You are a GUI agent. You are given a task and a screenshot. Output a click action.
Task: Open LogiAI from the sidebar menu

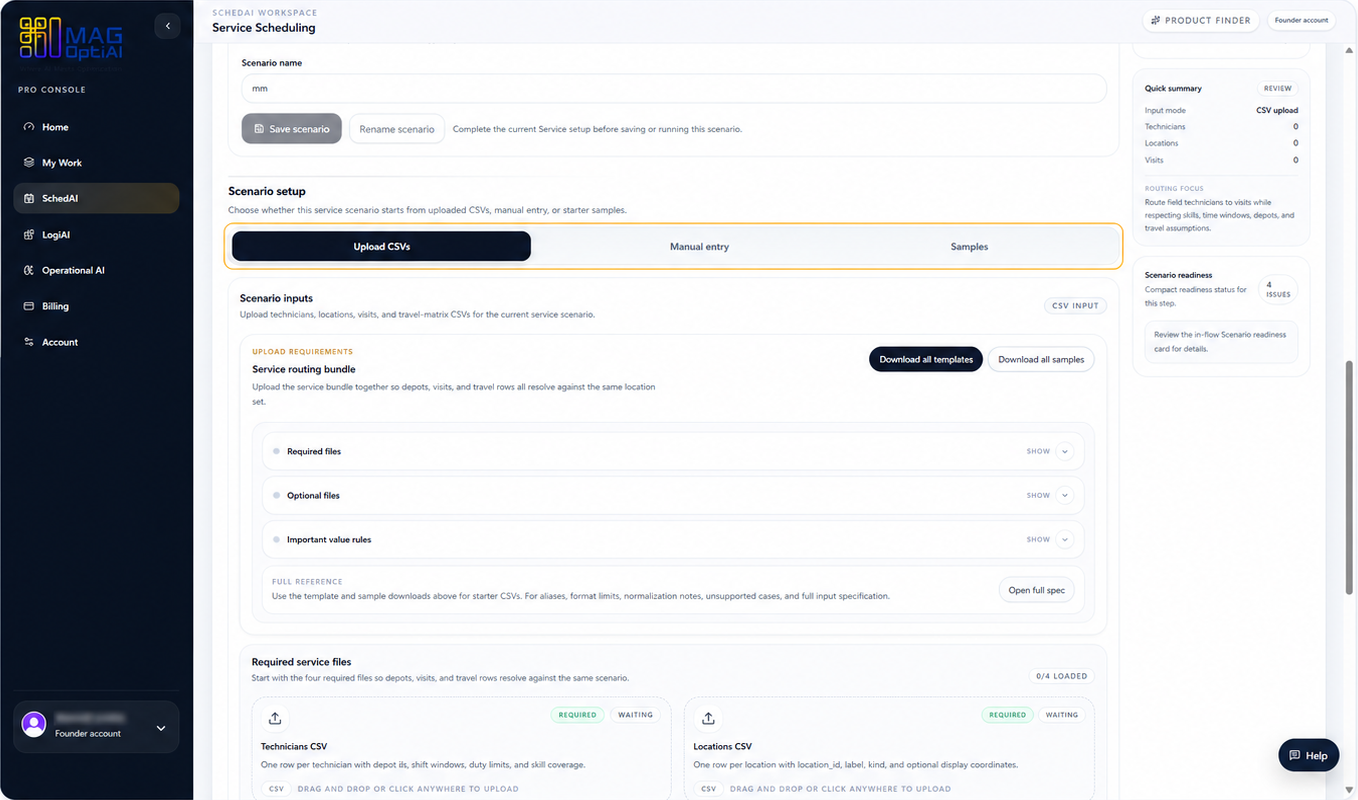pos(96,235)
